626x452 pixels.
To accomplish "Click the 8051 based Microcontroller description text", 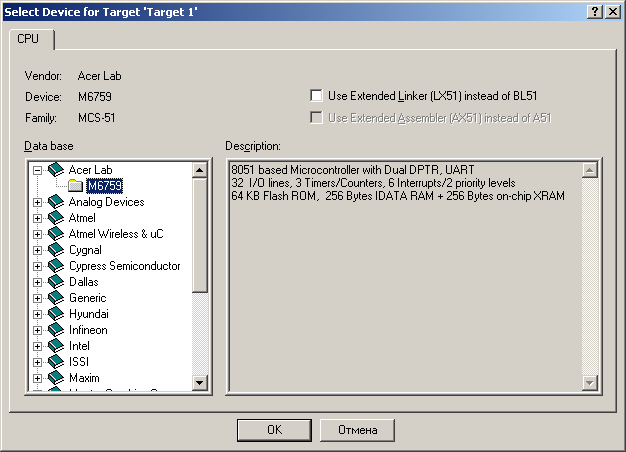I will click(353, 170).
